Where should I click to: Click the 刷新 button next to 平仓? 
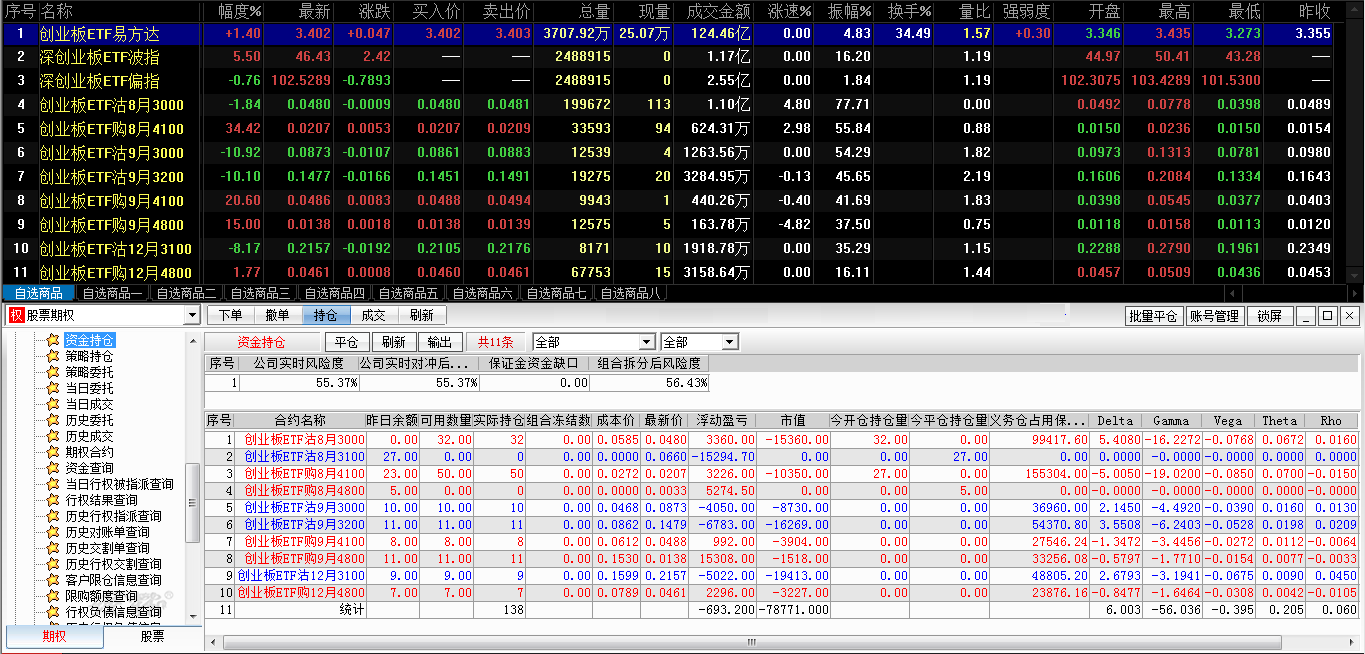[393, 342]
